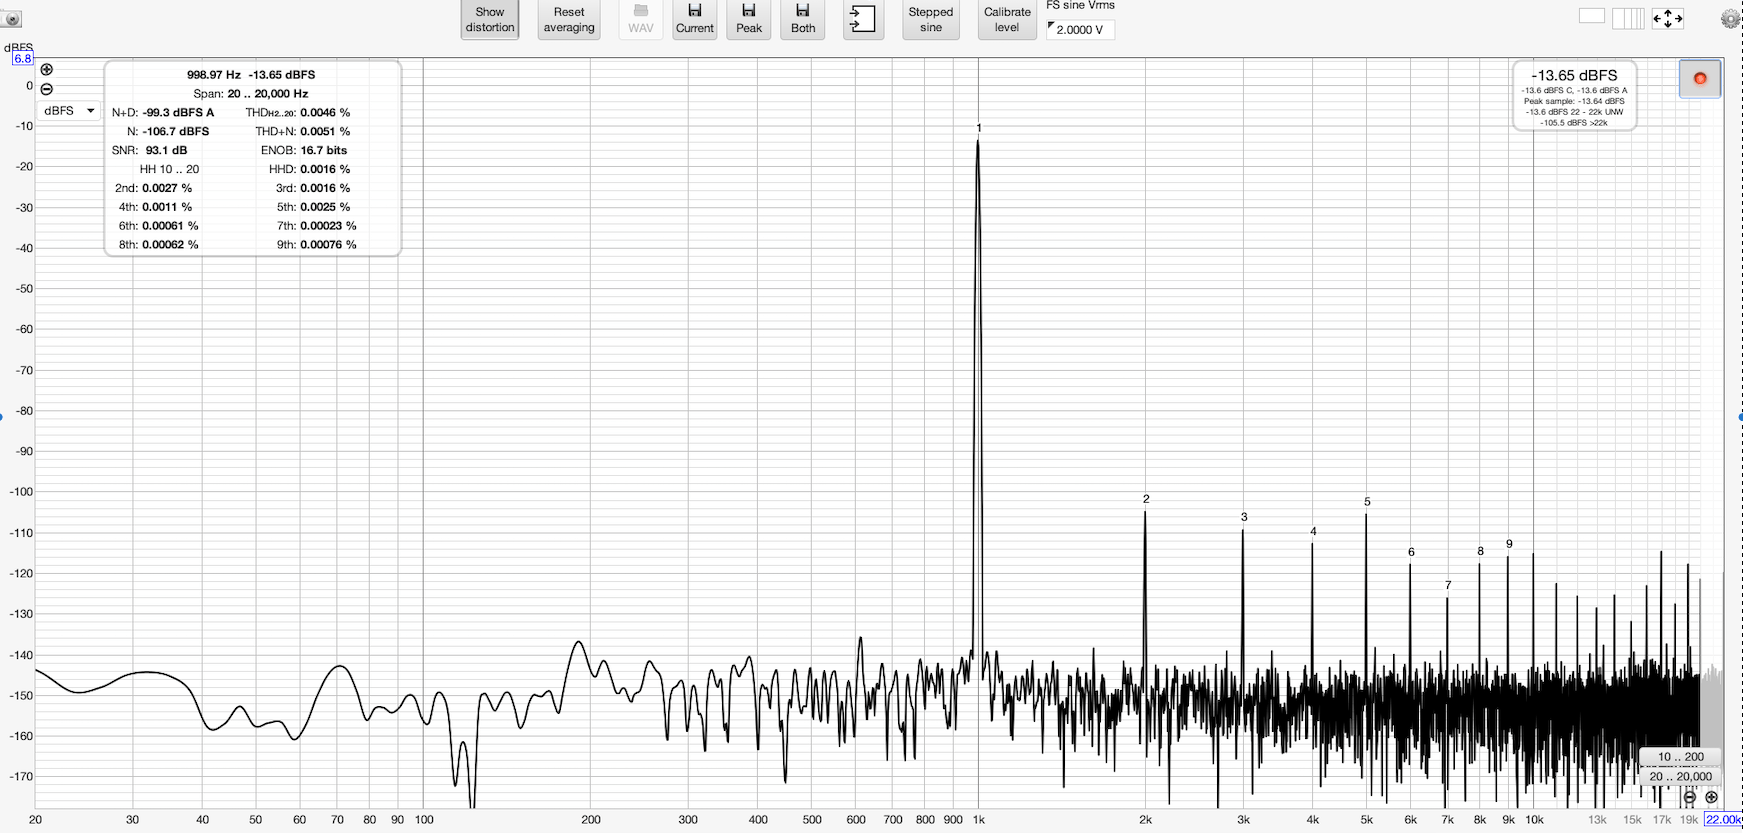This screenshot has height=833, width=1743.
Task: Click the SNR 93.1 dB value
Action: pyautogui.click(x=166, y=150)
